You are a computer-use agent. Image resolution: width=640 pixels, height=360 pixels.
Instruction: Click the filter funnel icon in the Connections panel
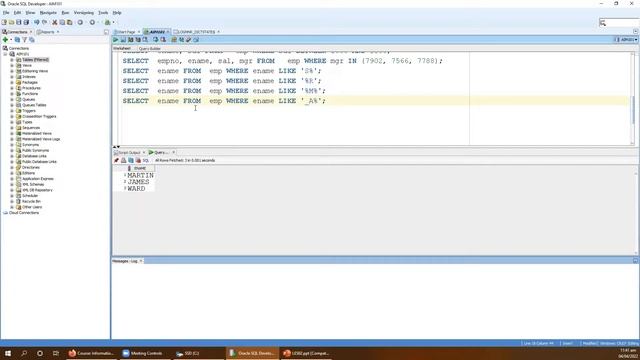click(x=24, y=40)
